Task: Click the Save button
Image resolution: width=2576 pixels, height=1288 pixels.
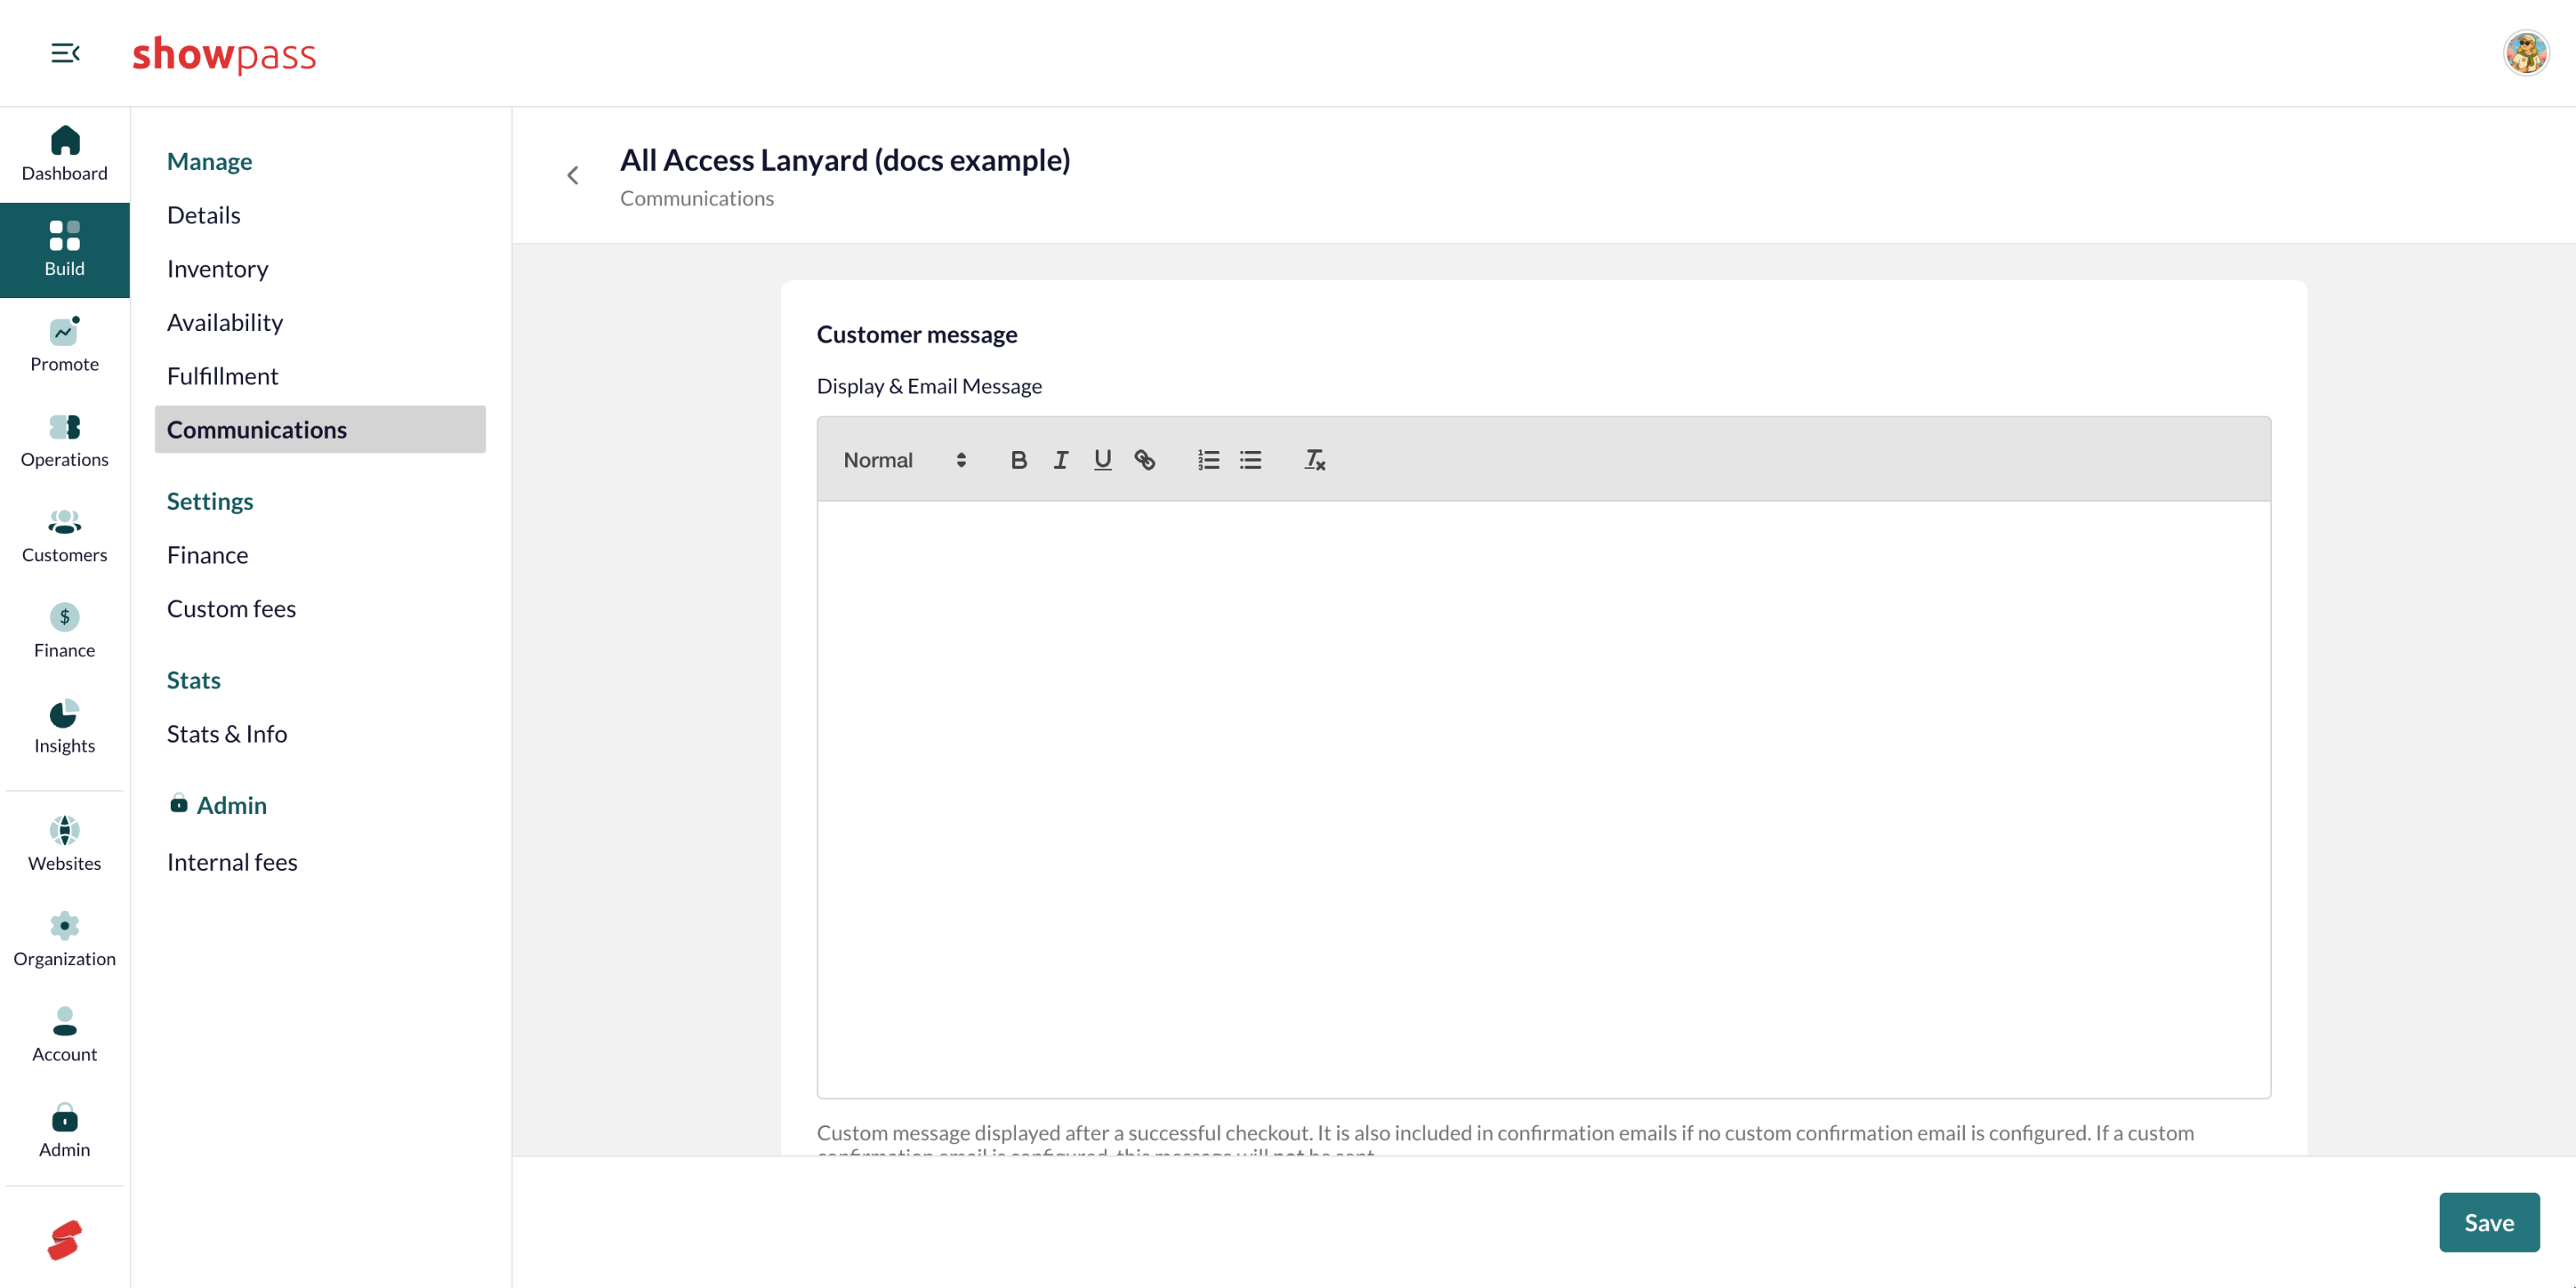Action: click(2488, 1222)
